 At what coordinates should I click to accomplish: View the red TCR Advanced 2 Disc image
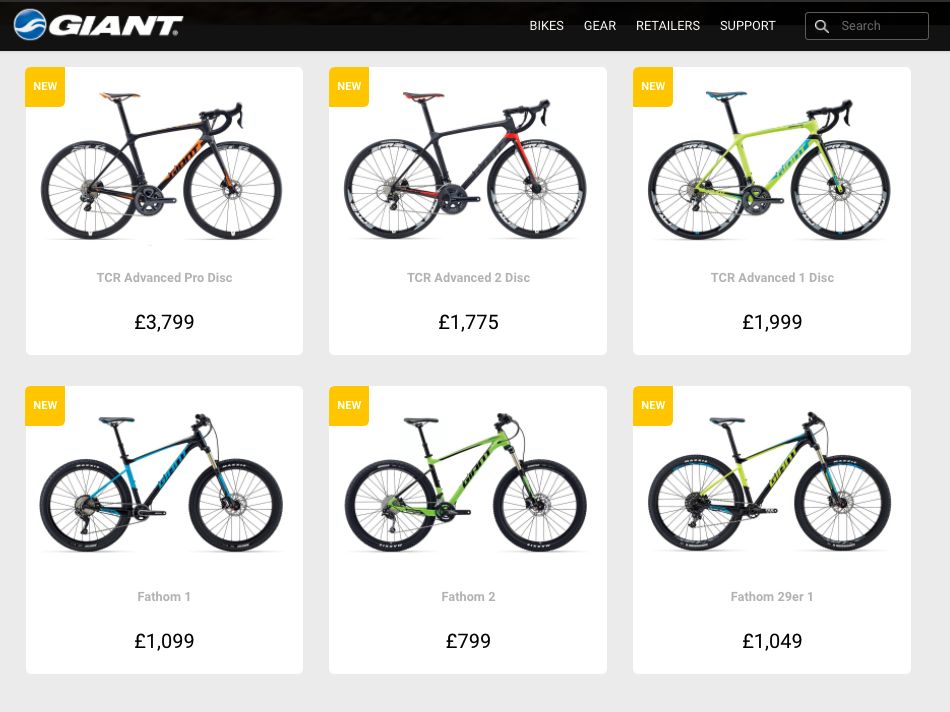tap(468, 166)
